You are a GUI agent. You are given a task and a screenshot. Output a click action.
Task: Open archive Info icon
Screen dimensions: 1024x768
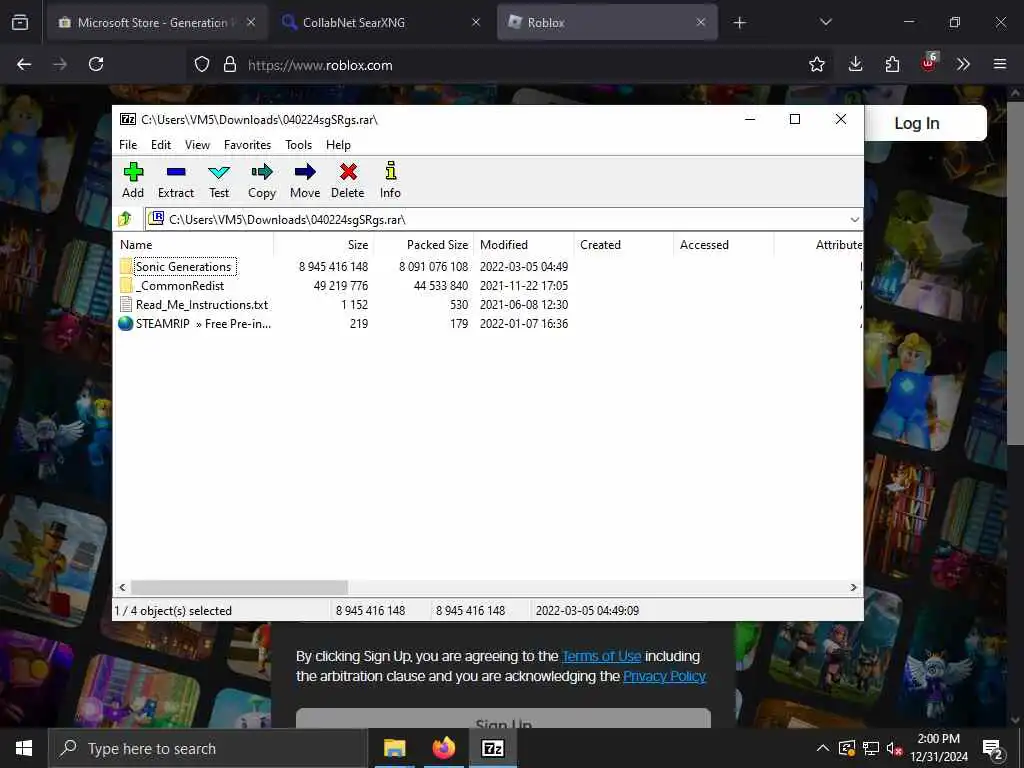(x=391, y=180)
